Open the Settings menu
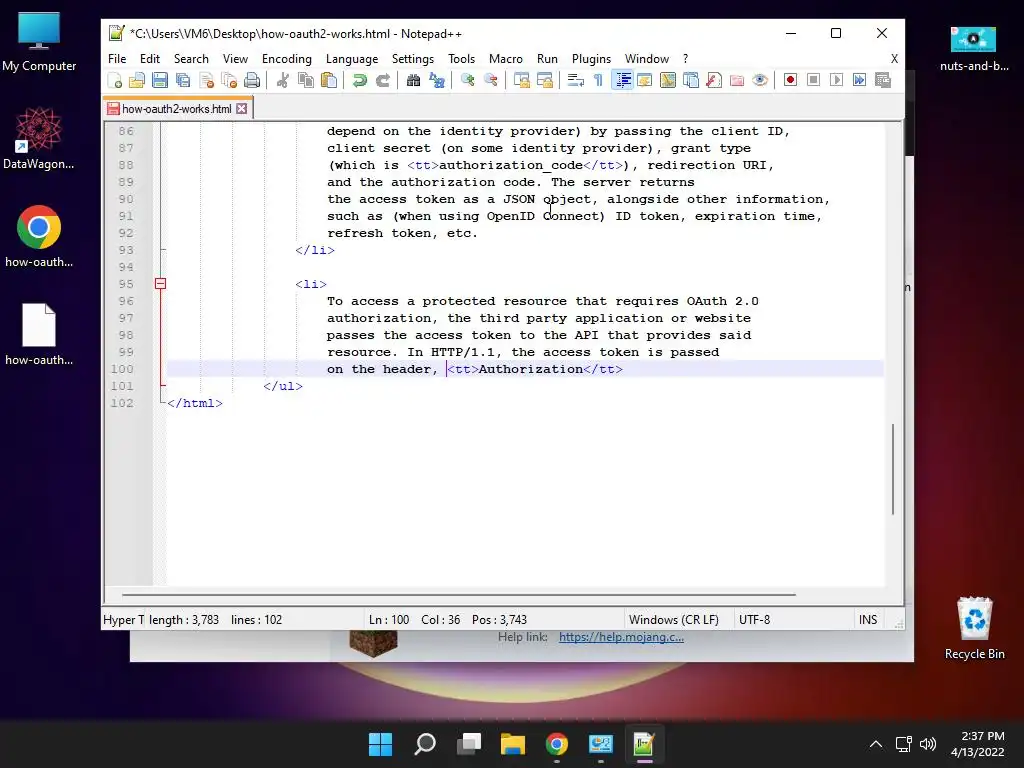The width and height of the screenshot is (1024, 768). (412, 59)
